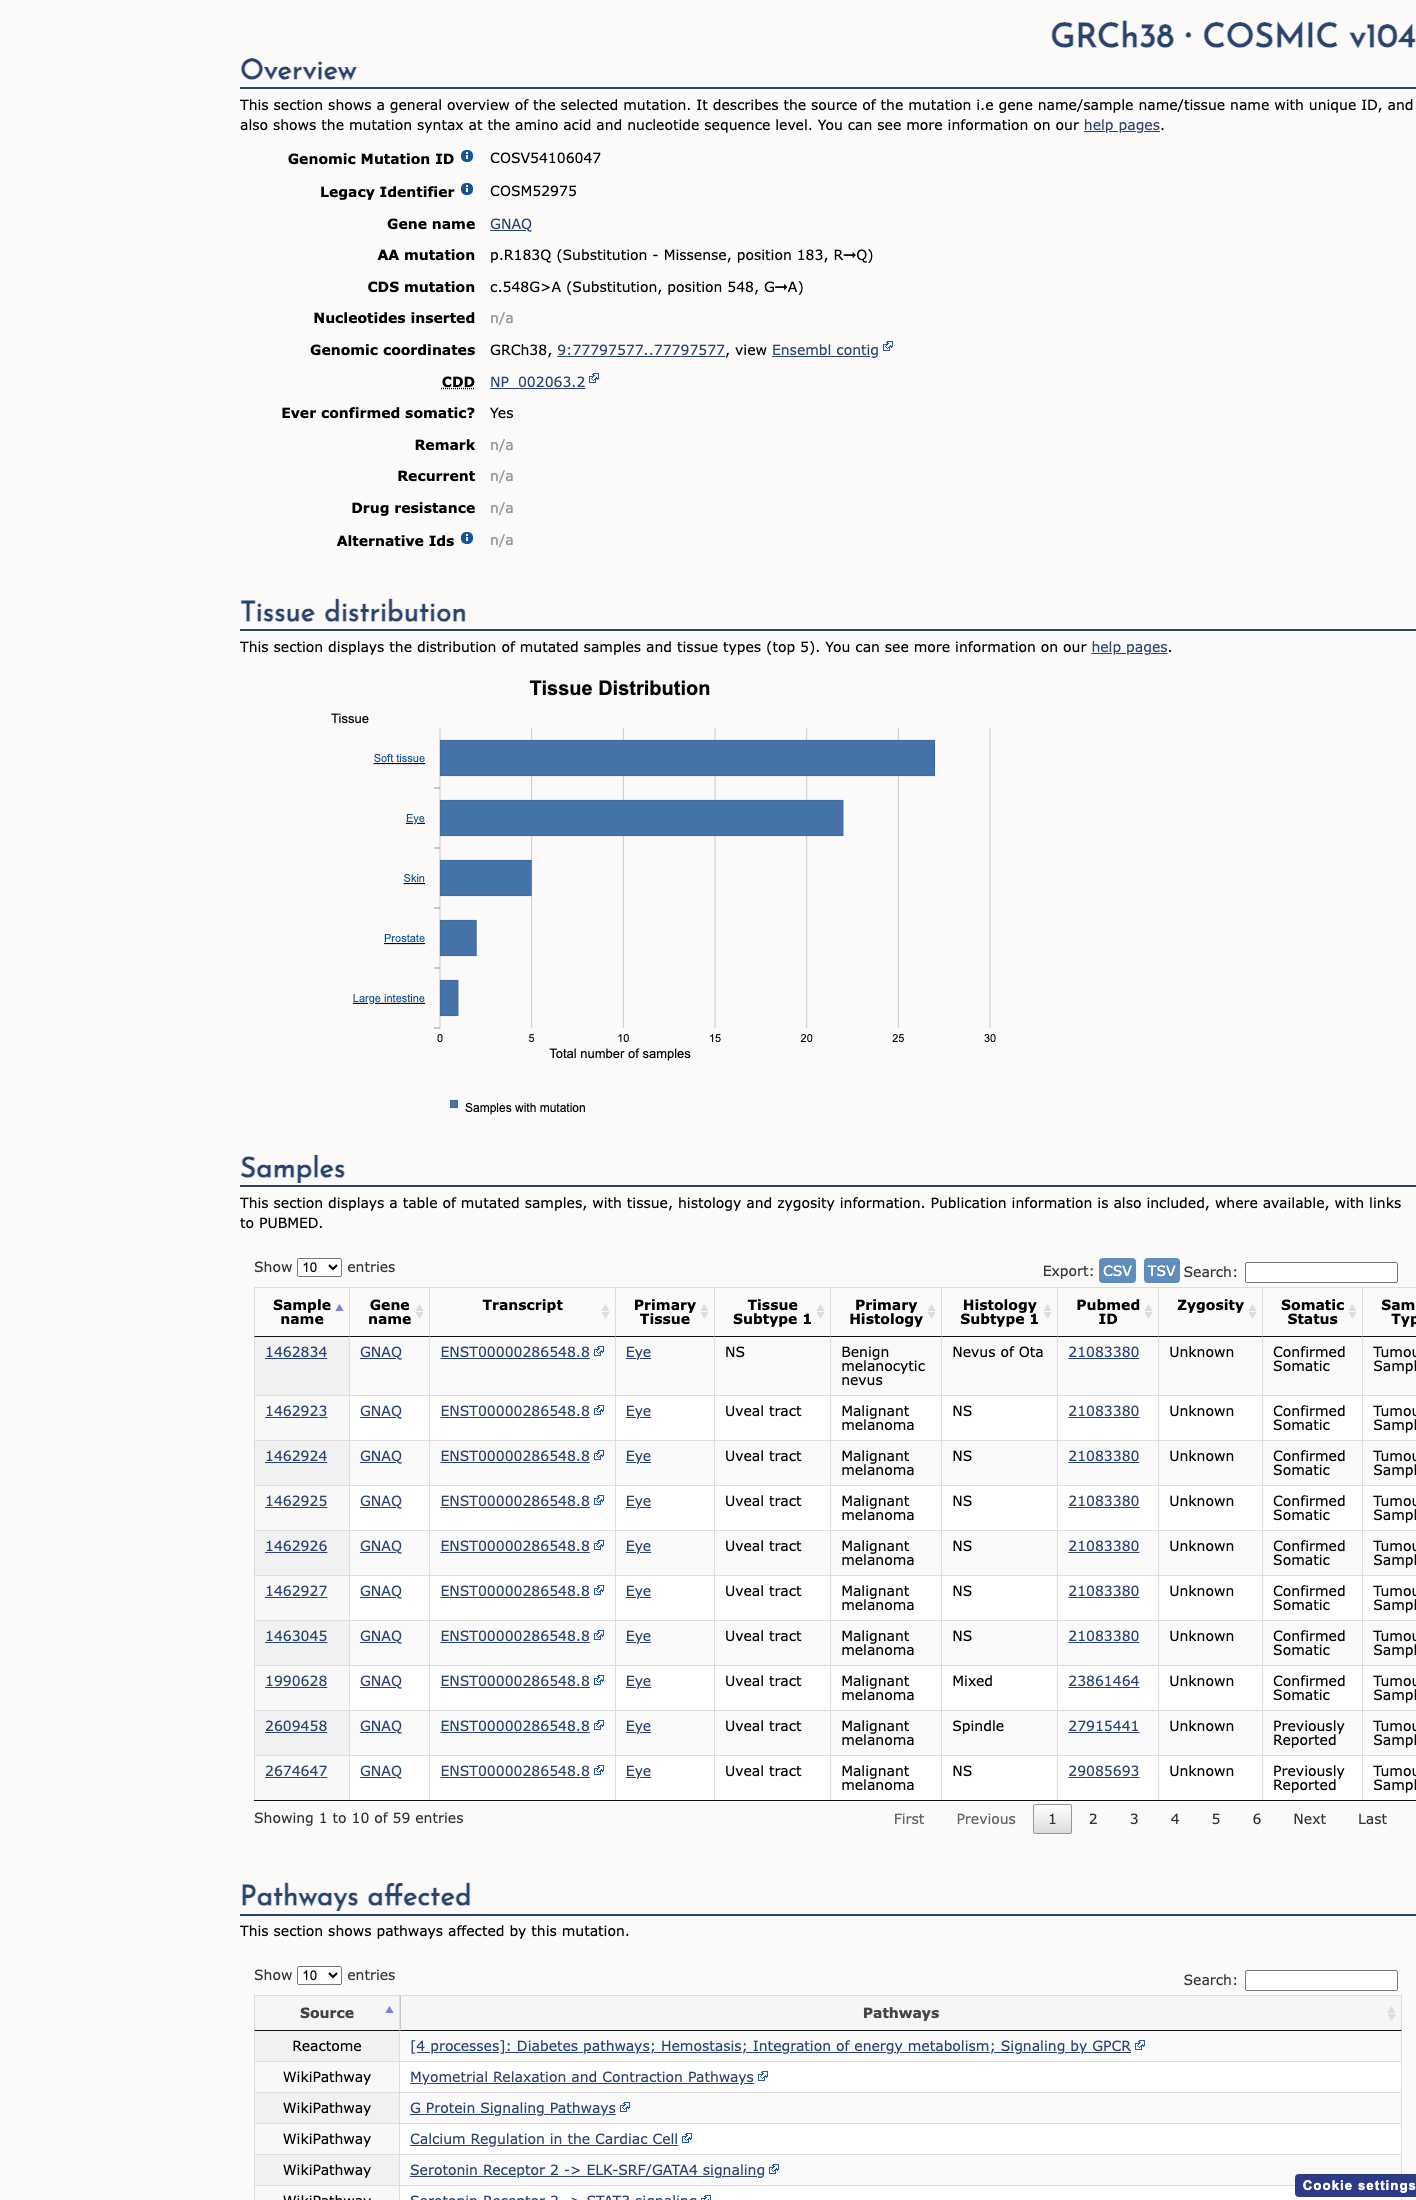Sort samples table by Transcript column
The width and height of the screenshot is (1416, 2200).
522,1312
